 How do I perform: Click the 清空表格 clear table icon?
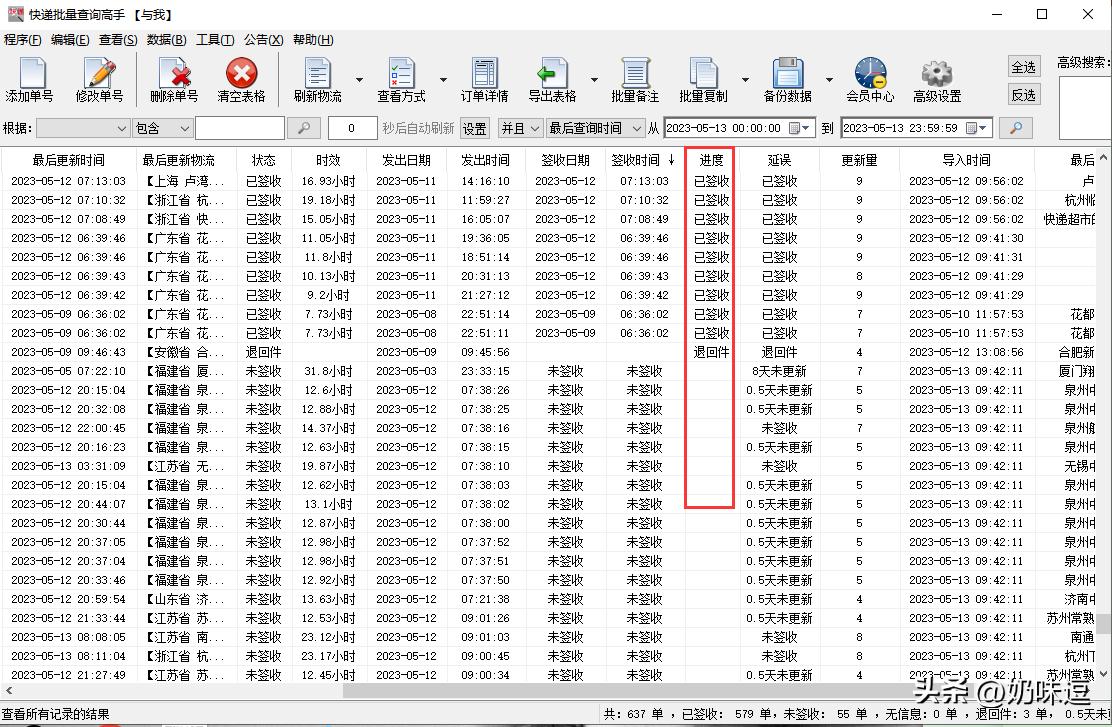tap(240, 79)
